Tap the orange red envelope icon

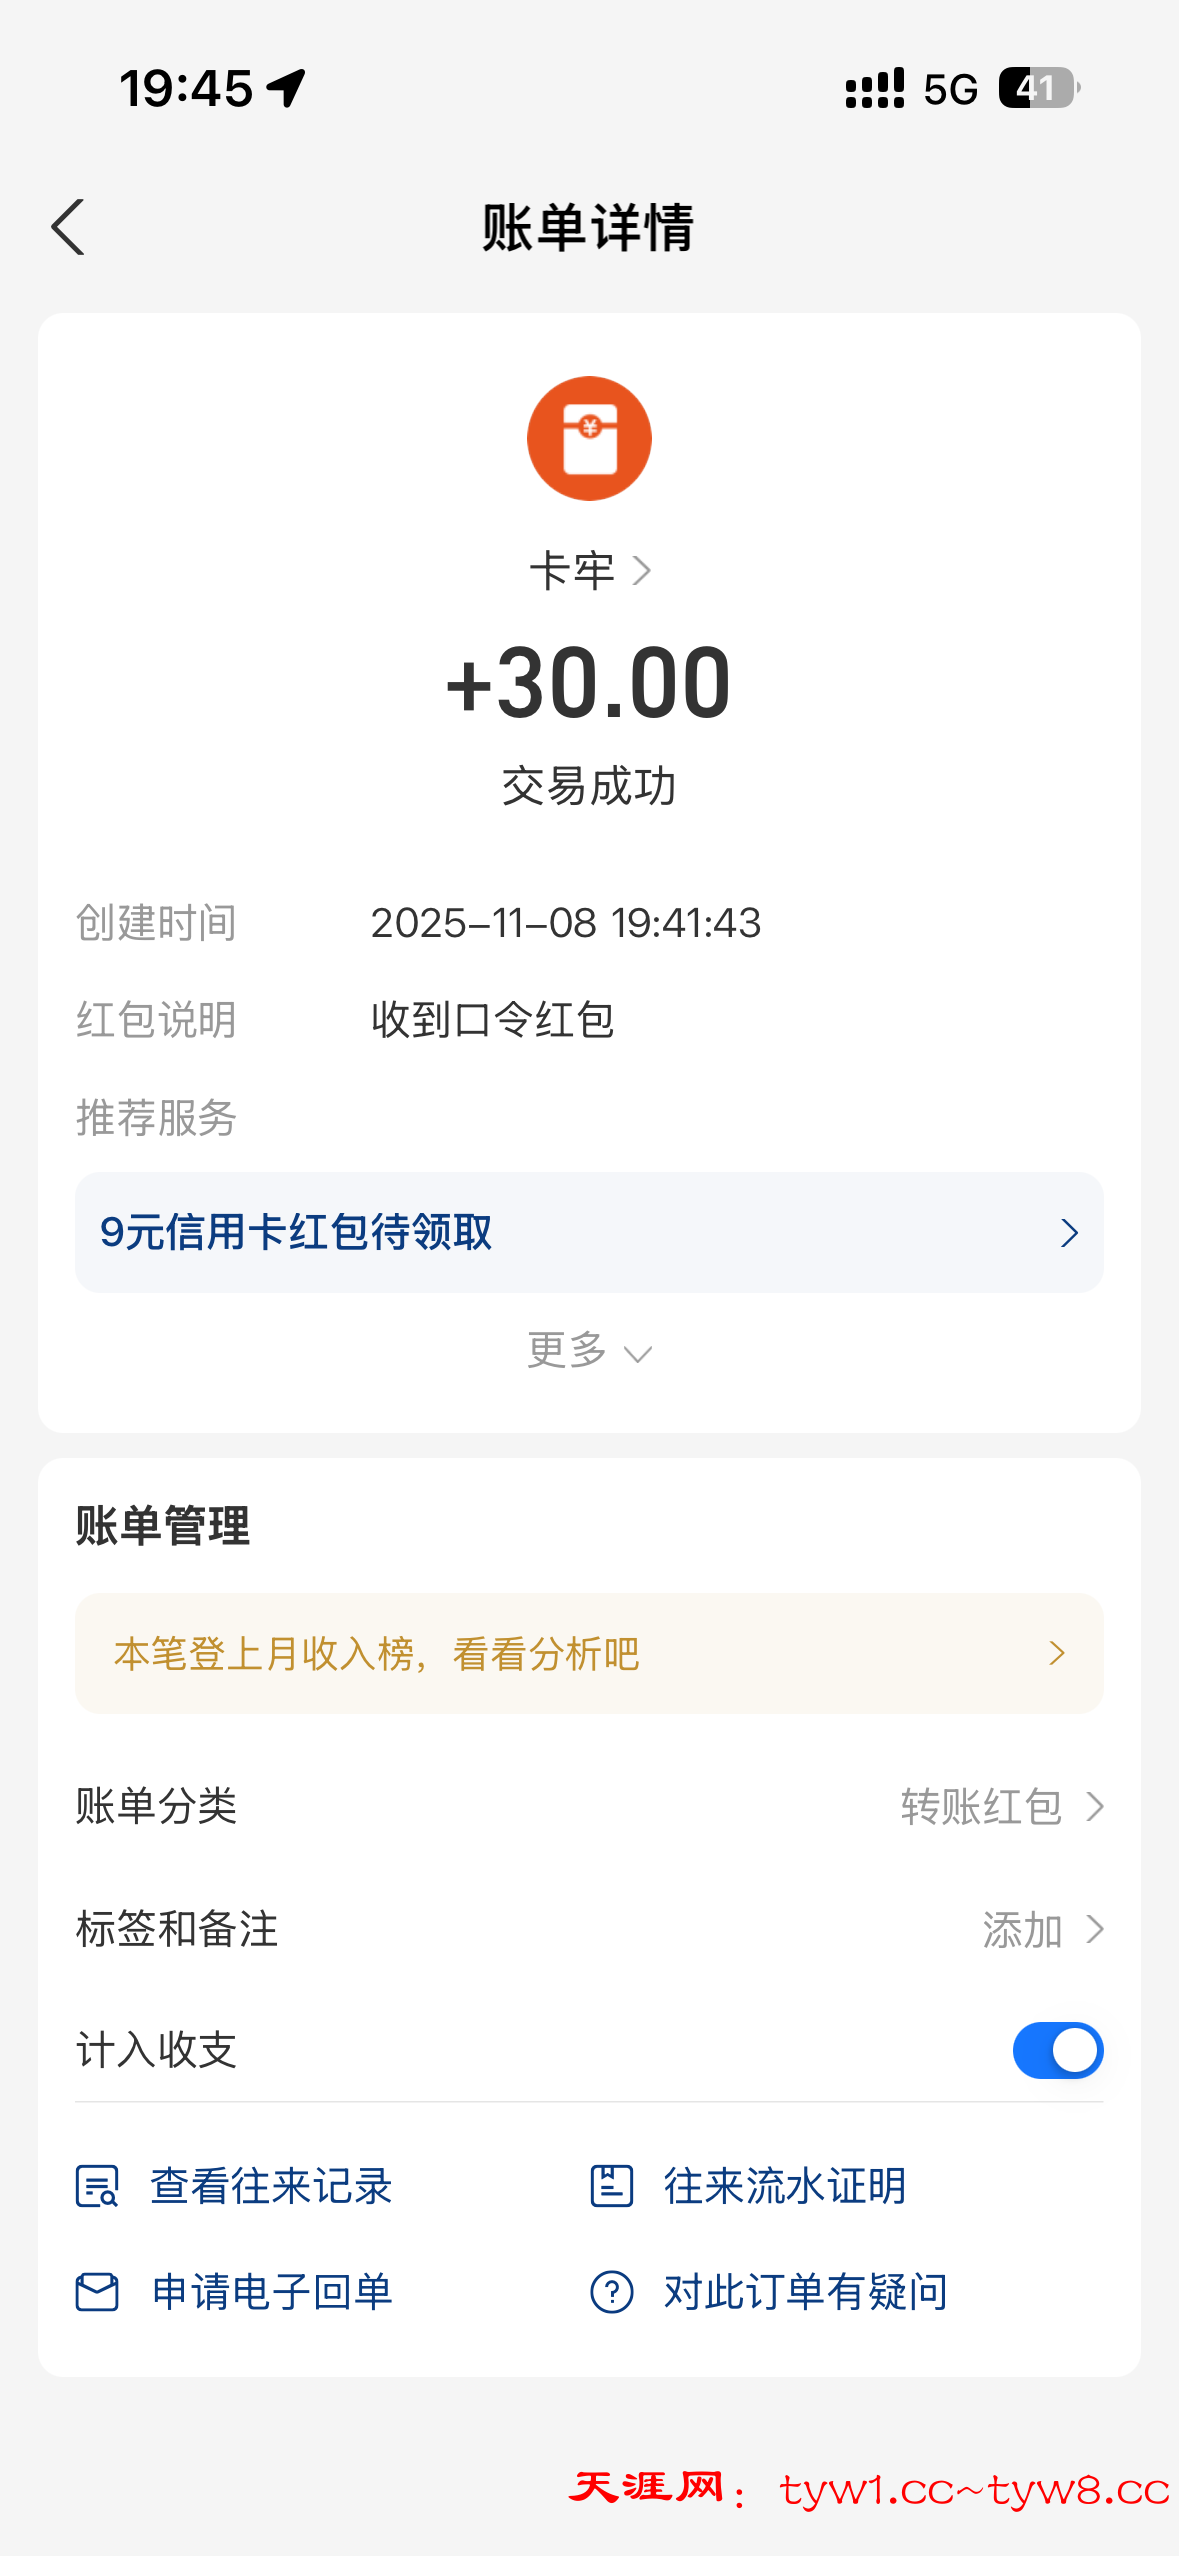pyautogui.click(x=589, y=438)
